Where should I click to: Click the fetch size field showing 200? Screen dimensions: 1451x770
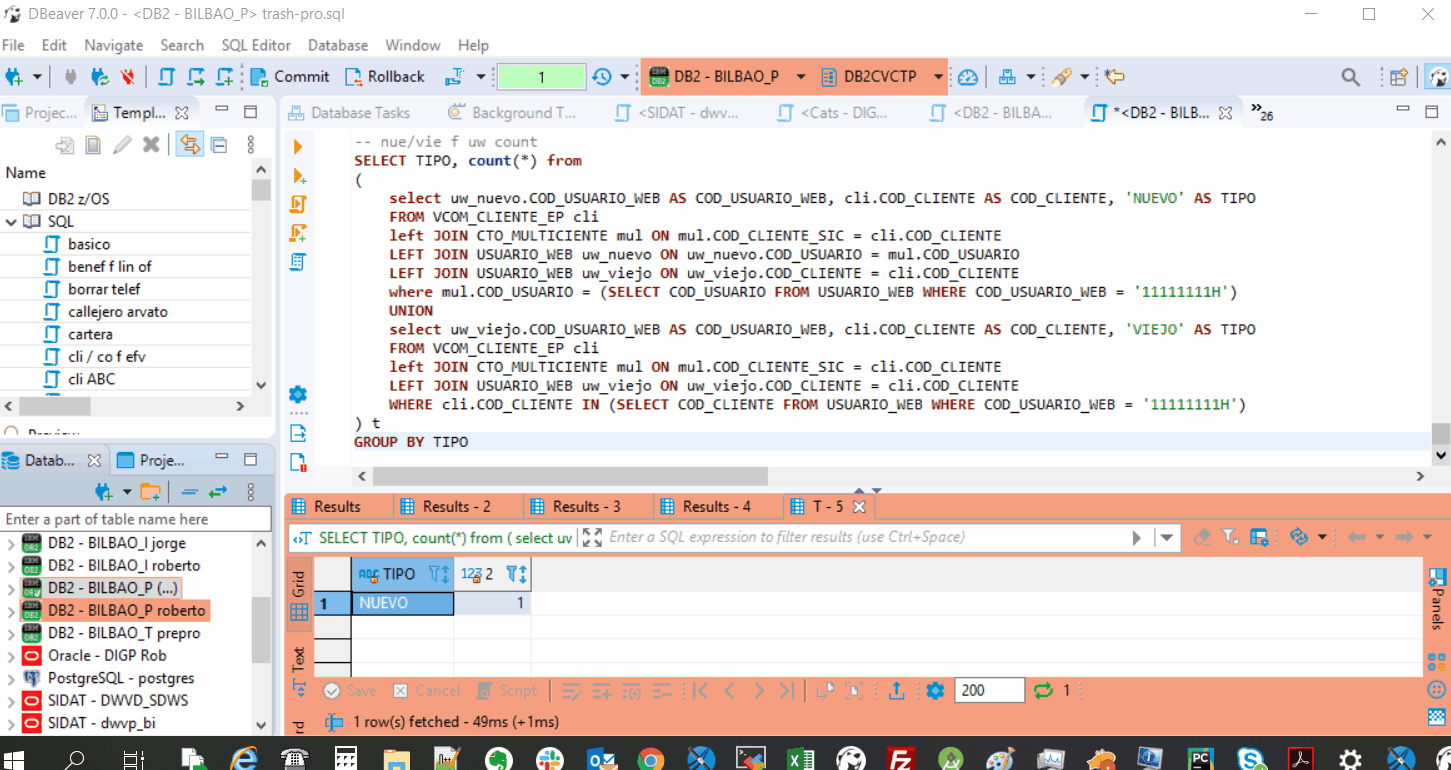click(990, 690)
